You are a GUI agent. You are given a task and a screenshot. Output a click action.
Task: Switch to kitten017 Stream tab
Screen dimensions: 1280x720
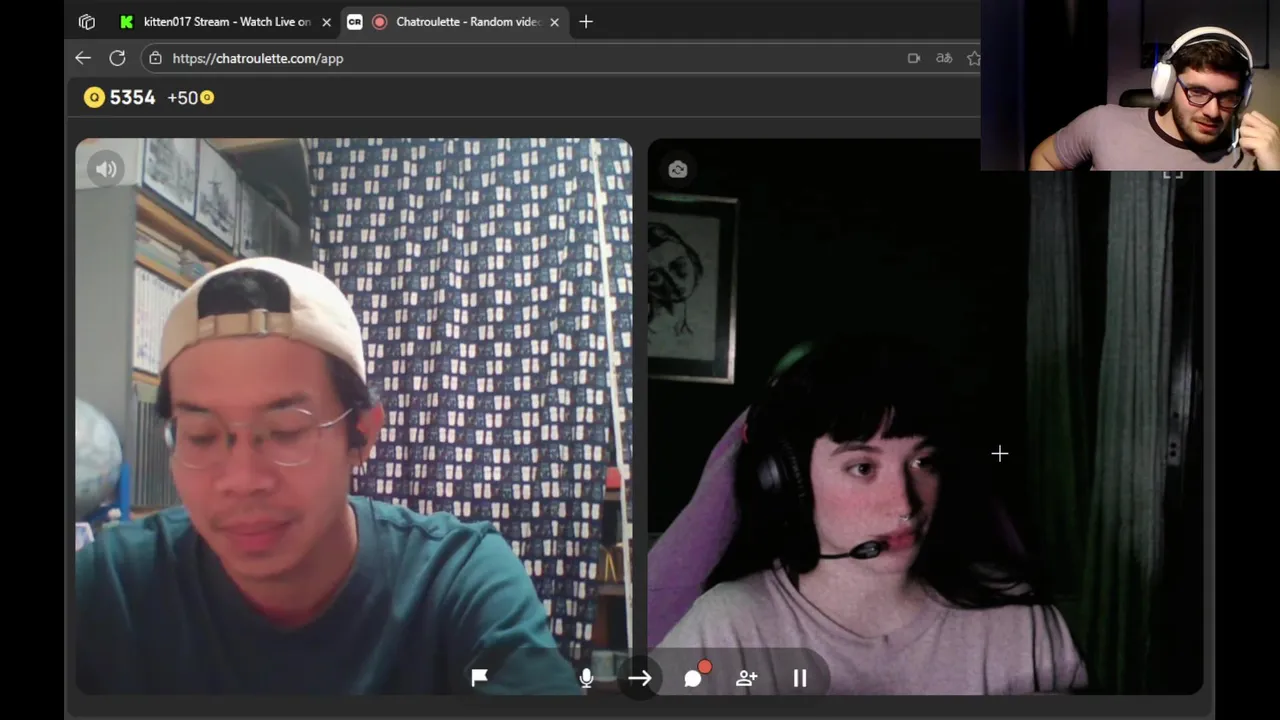(225, 21)
